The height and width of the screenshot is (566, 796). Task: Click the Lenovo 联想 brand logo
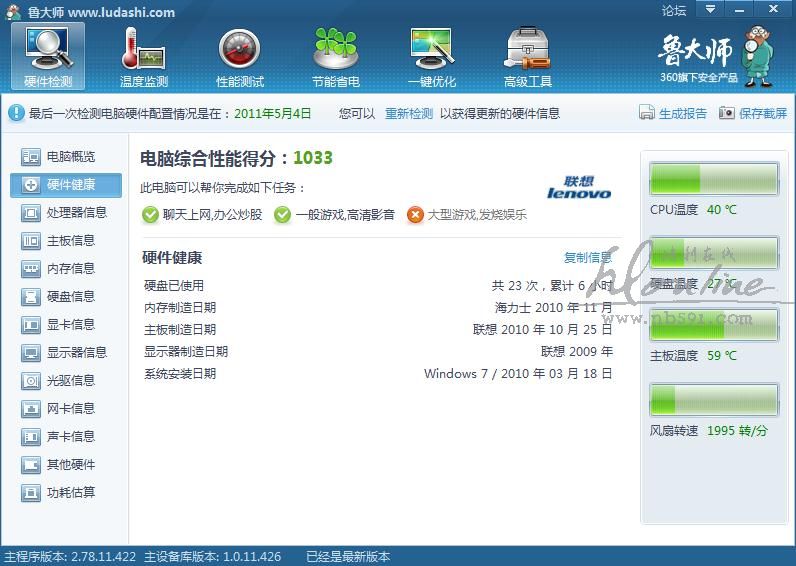point(579,188)
